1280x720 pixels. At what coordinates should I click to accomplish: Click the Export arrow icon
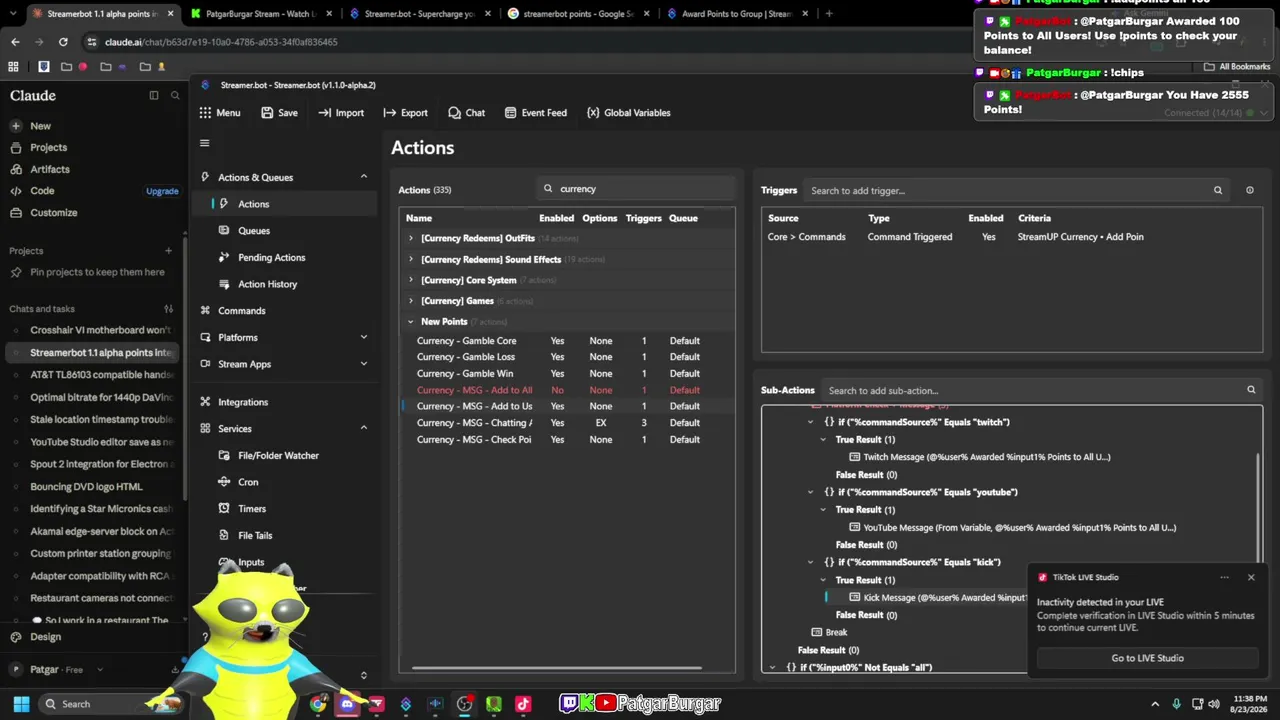coord(389,113)
